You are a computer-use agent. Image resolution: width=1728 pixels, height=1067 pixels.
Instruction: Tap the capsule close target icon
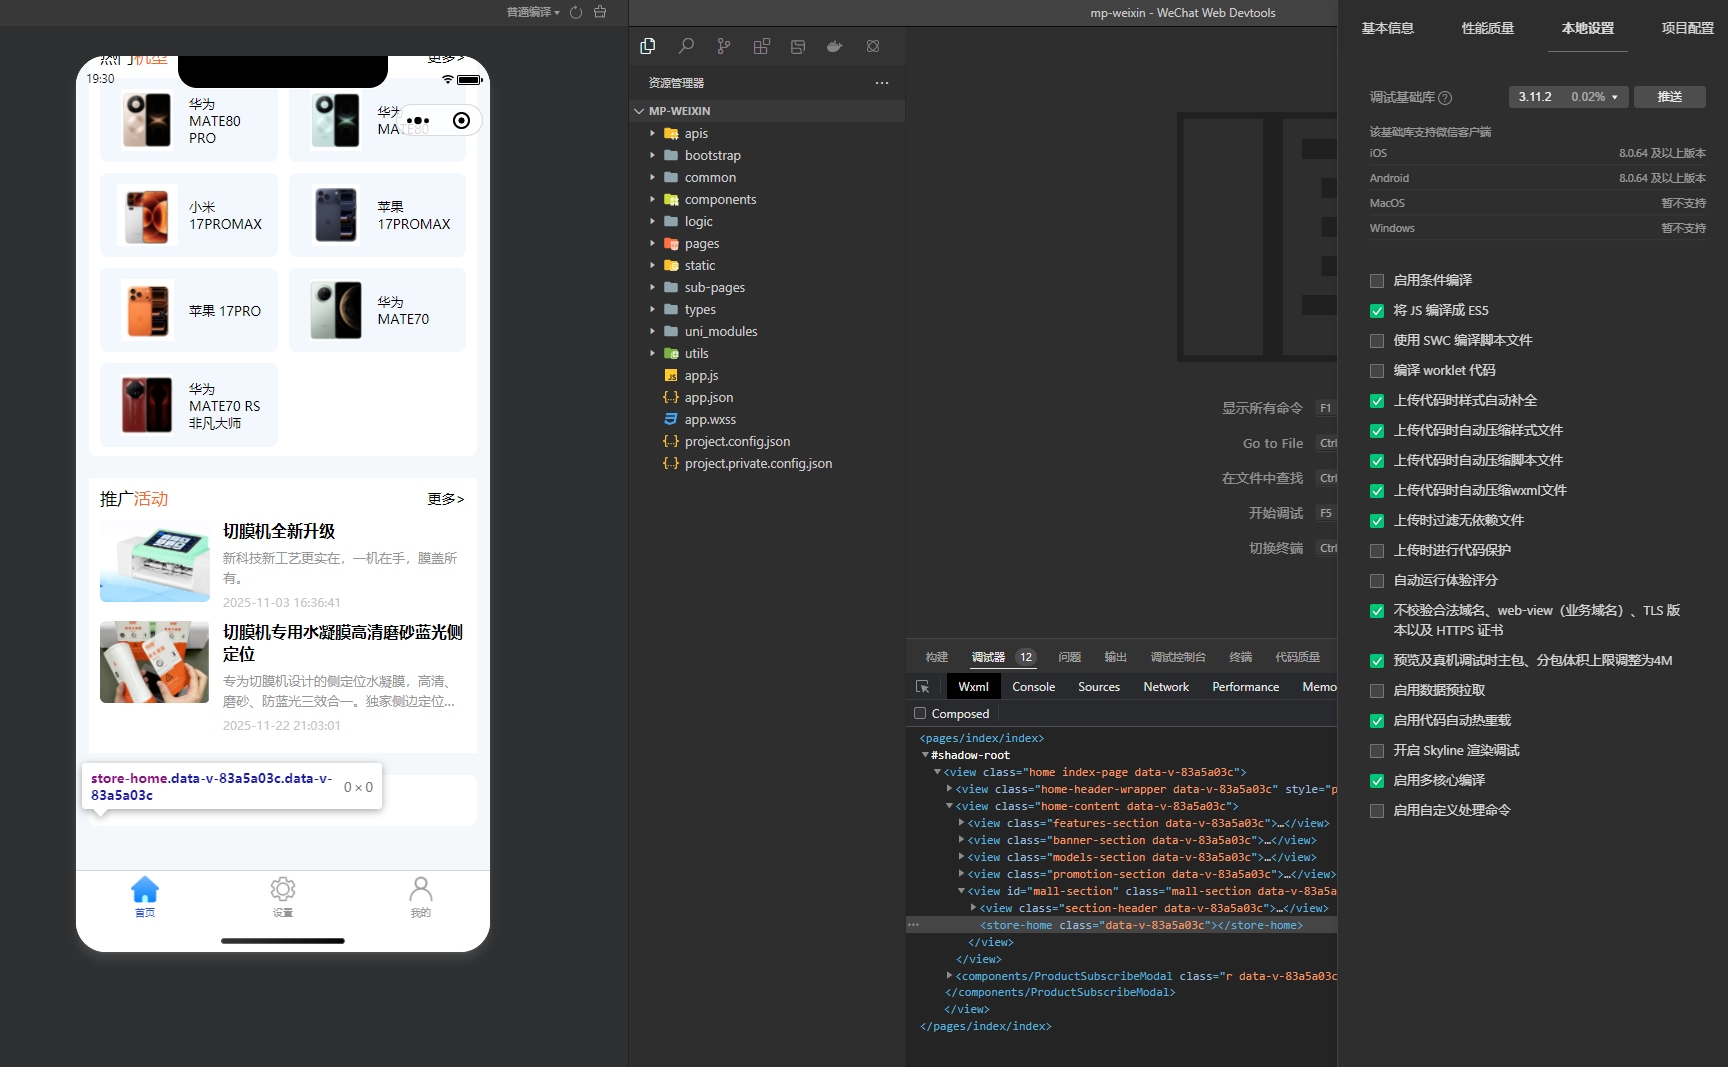[x=461, y=121]
